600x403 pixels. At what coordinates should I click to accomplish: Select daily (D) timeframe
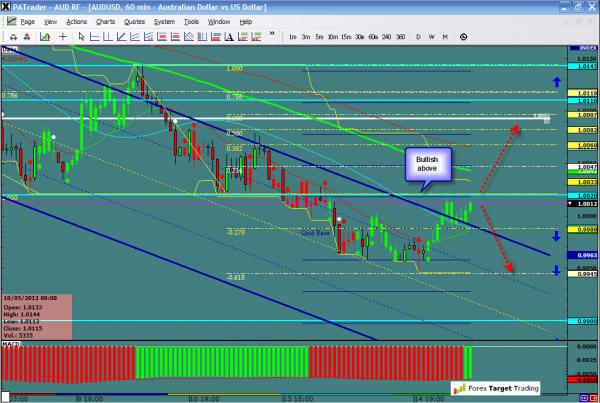(417, 37)
